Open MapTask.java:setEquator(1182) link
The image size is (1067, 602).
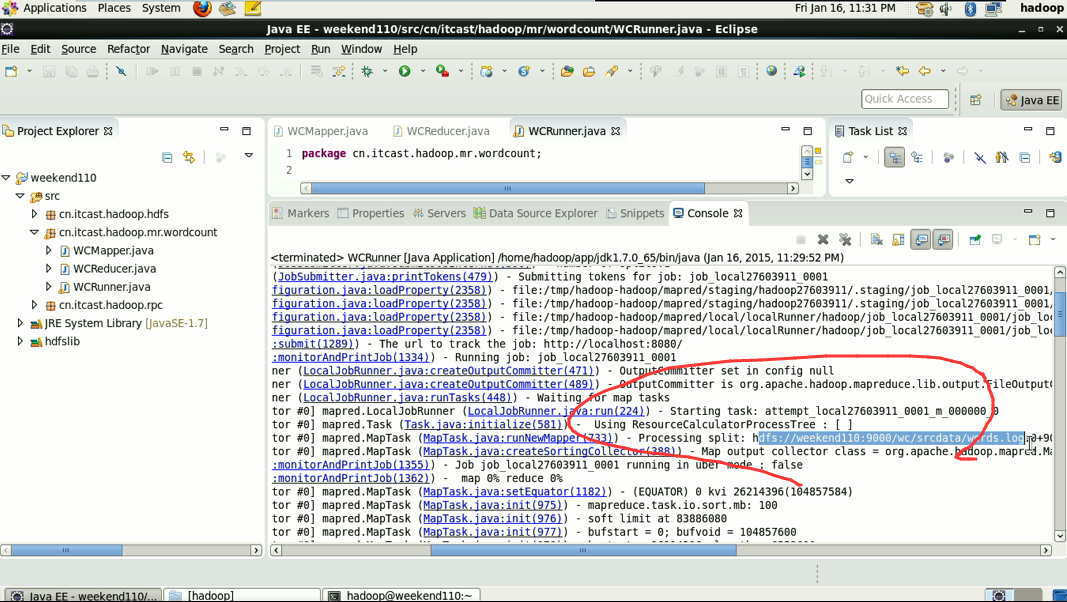(514, 492)
